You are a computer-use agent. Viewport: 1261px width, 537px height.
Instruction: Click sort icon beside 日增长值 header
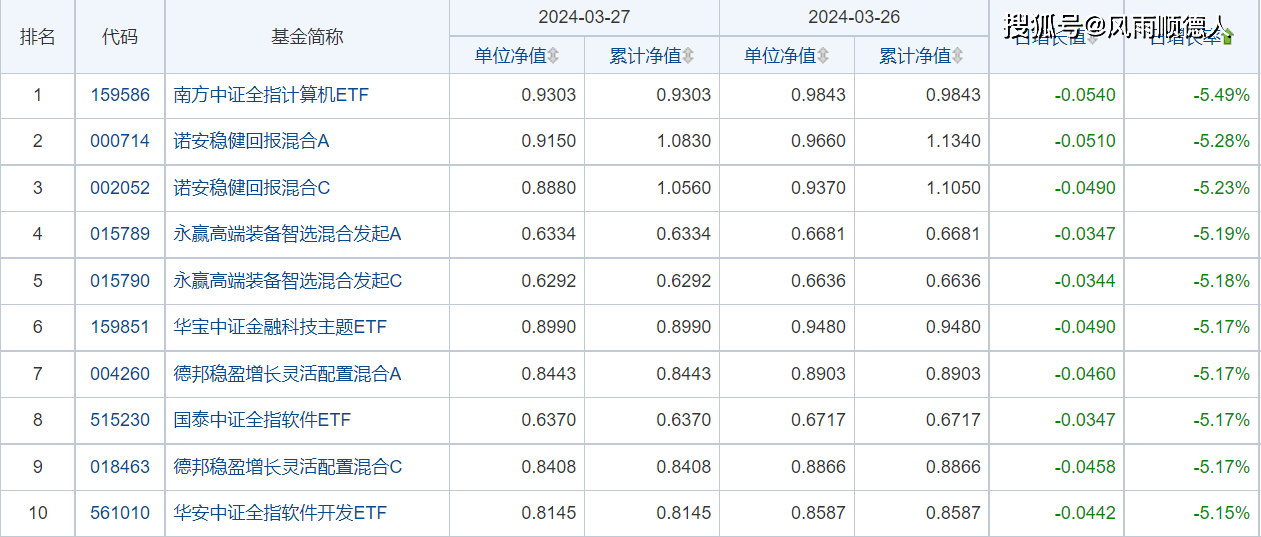coord(1092,38)
